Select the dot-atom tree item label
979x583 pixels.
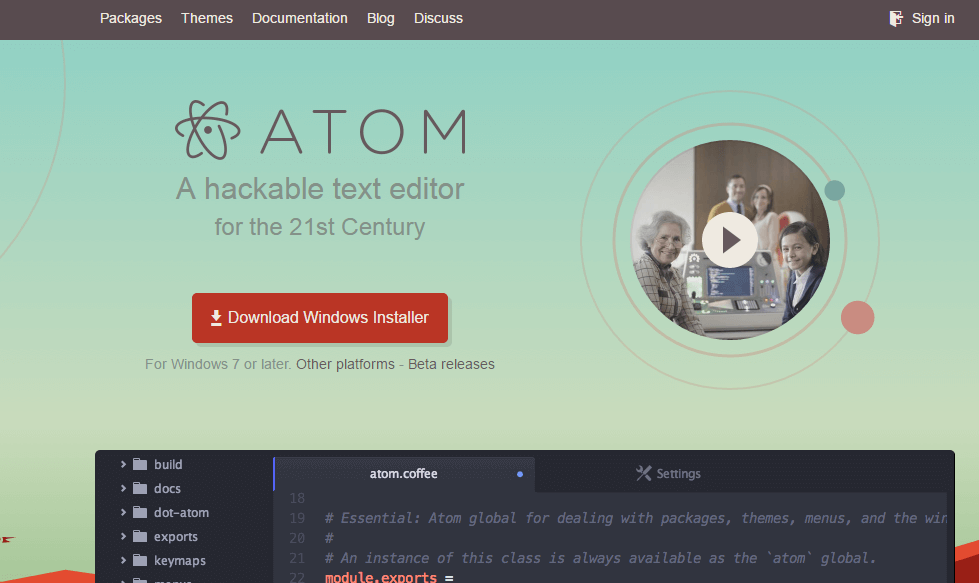click(182, 512)
